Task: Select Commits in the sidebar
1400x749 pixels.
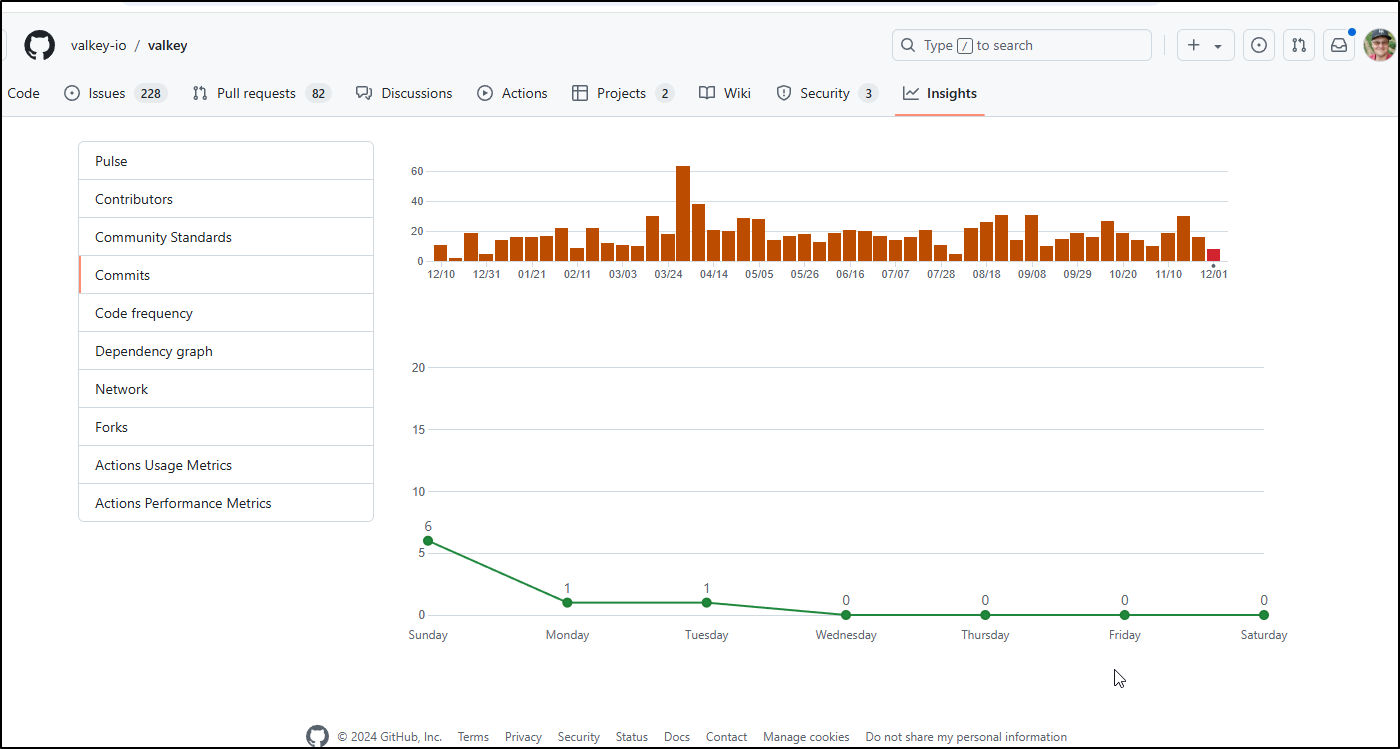Action: click(x=226, y=275)
